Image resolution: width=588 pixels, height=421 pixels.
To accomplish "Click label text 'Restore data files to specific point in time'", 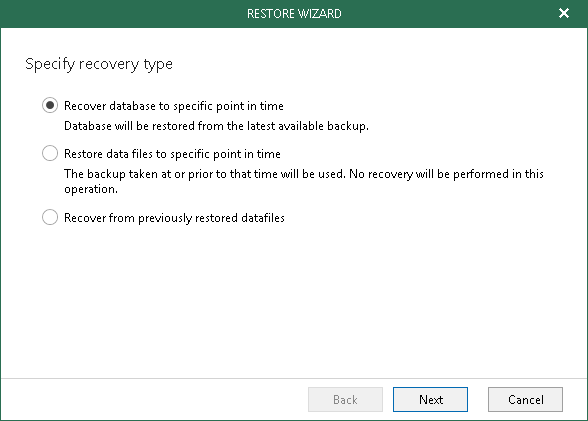I will 172,154.
